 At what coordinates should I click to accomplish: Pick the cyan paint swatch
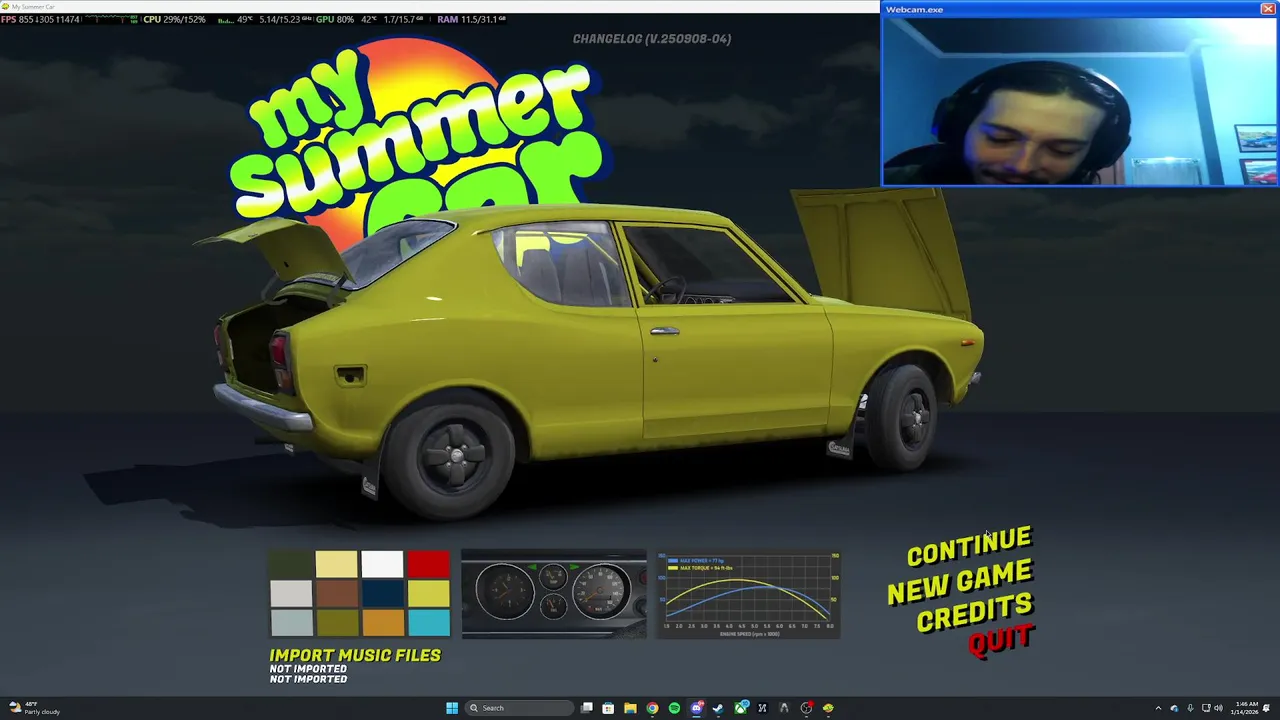428,623
